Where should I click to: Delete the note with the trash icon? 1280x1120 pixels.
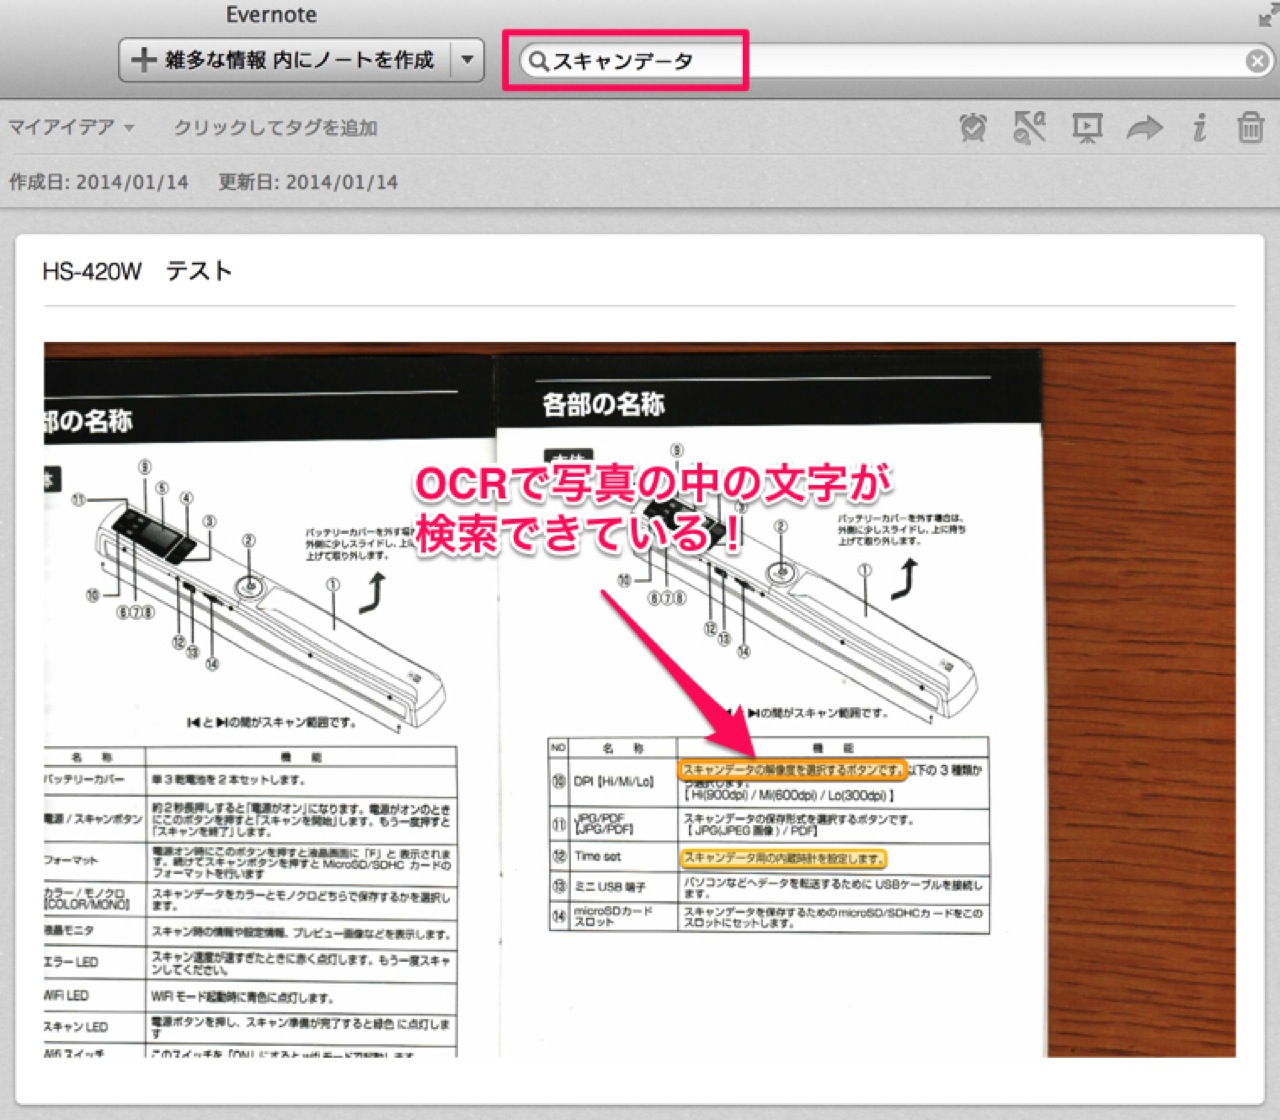pyautogui.click(x=1250, y=127)
